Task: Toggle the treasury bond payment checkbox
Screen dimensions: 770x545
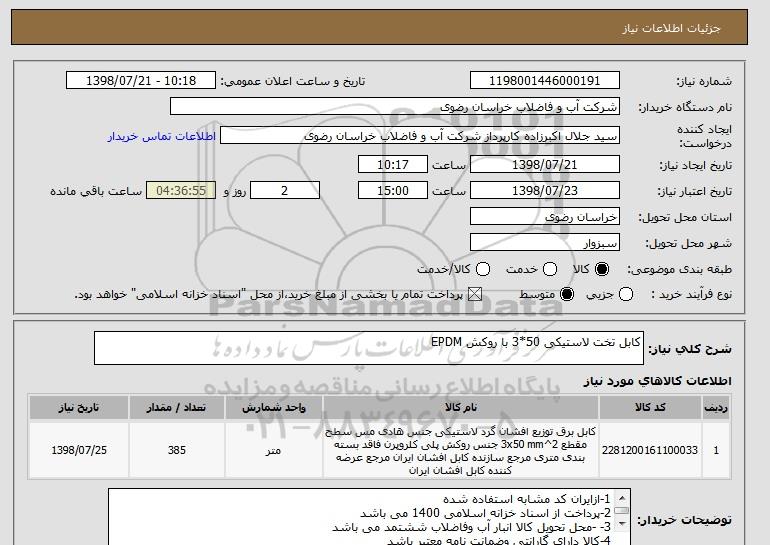Action: point(474,295)
